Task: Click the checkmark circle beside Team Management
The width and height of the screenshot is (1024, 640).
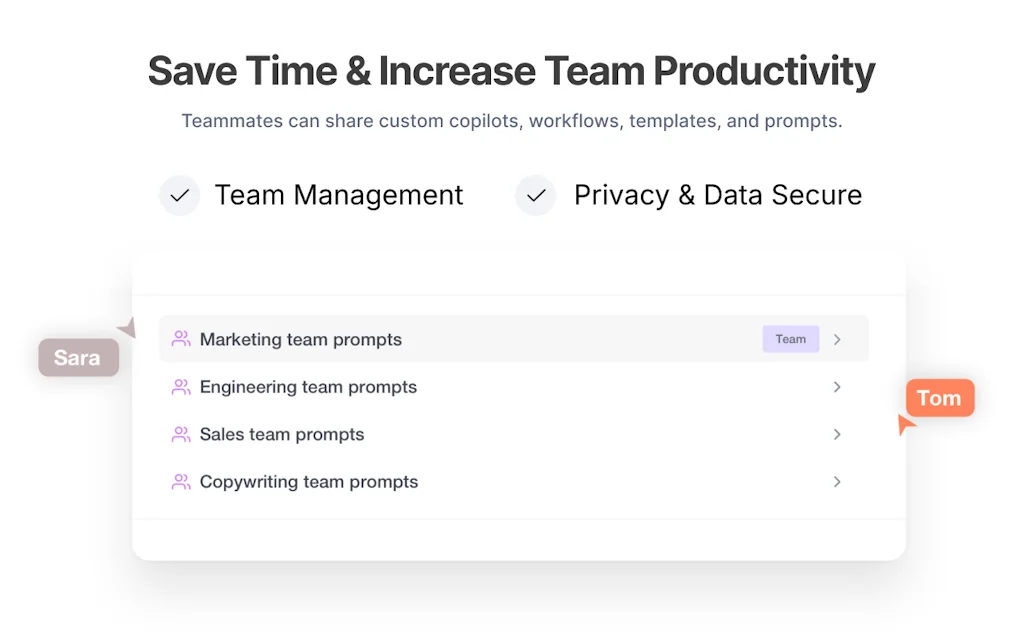Action: (x=180, y=195)
